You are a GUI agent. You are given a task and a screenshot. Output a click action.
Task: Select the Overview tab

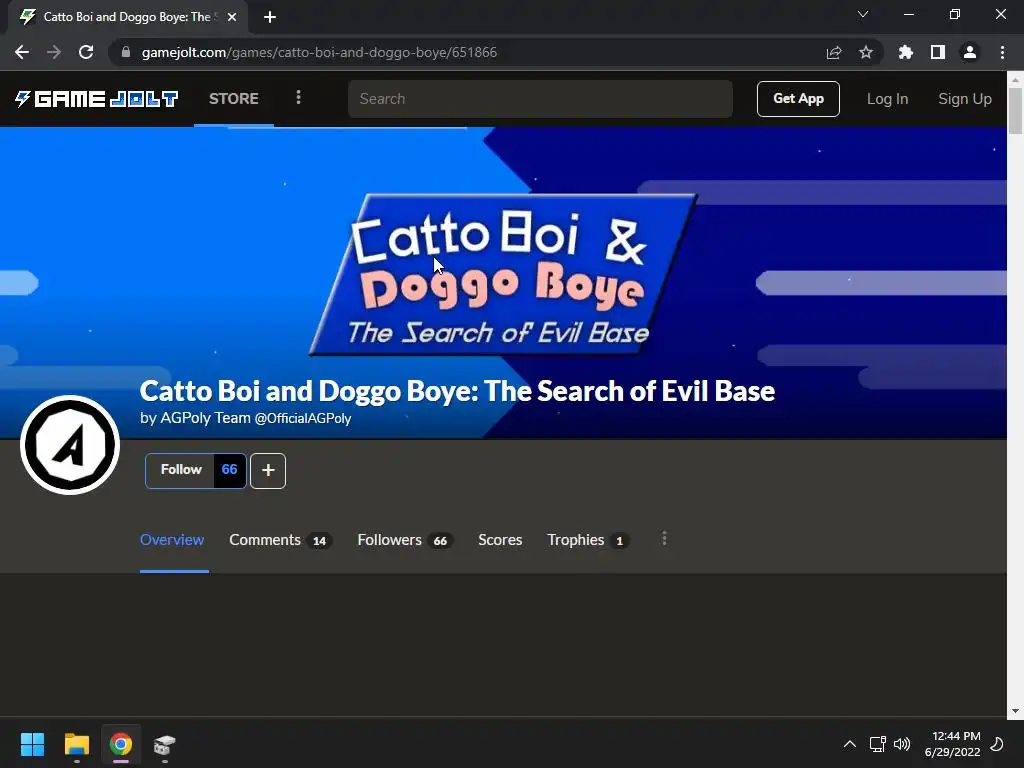[x=172, y=540]
